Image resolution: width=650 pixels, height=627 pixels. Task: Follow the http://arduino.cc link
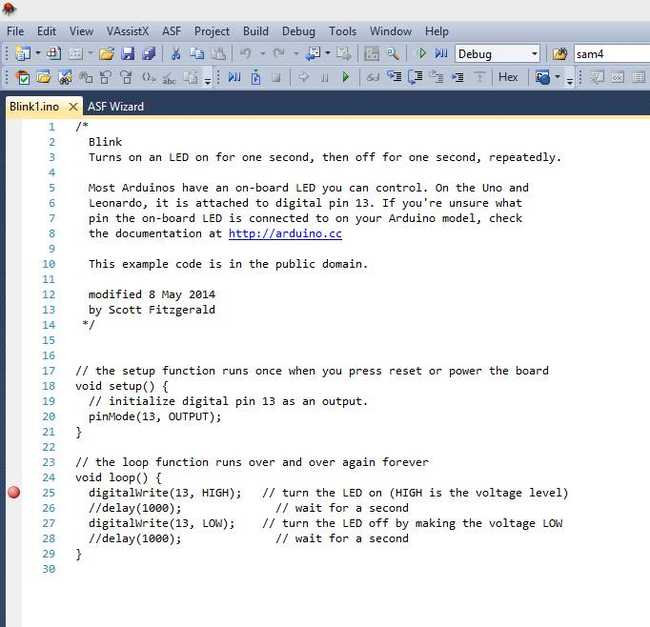pyautogui.click(x=285, y=233)
